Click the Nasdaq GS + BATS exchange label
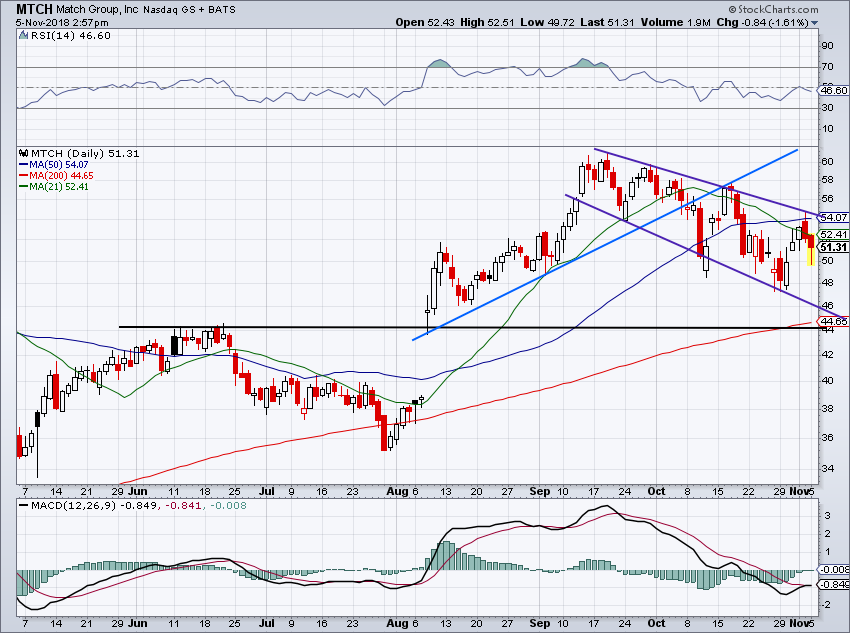The image size is (850, 633). click(x=190, y=9)
